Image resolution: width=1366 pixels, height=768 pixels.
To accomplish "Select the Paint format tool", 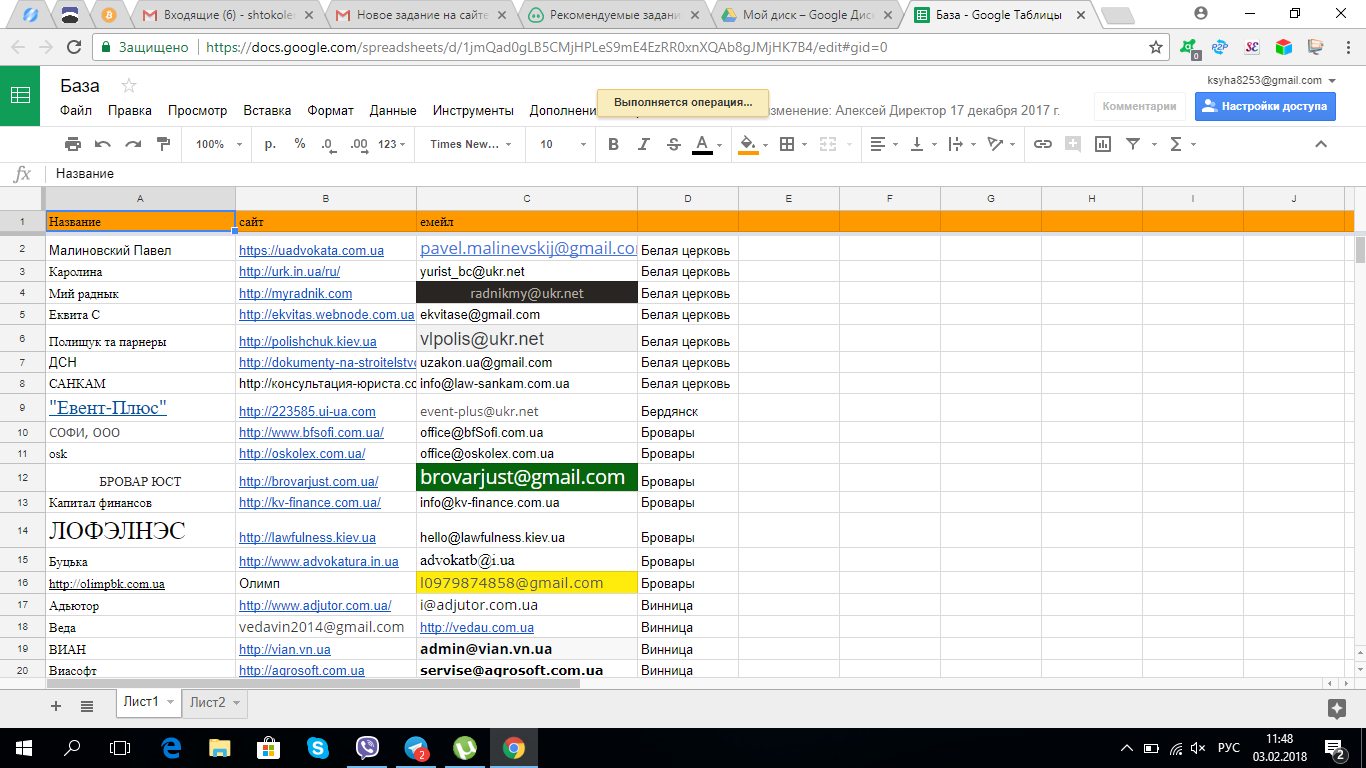I will [x=163, y=144].
